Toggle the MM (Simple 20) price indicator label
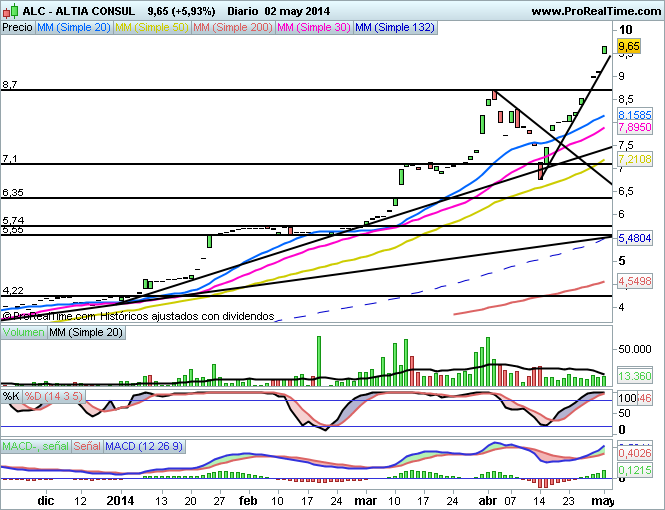 (72, 28)
